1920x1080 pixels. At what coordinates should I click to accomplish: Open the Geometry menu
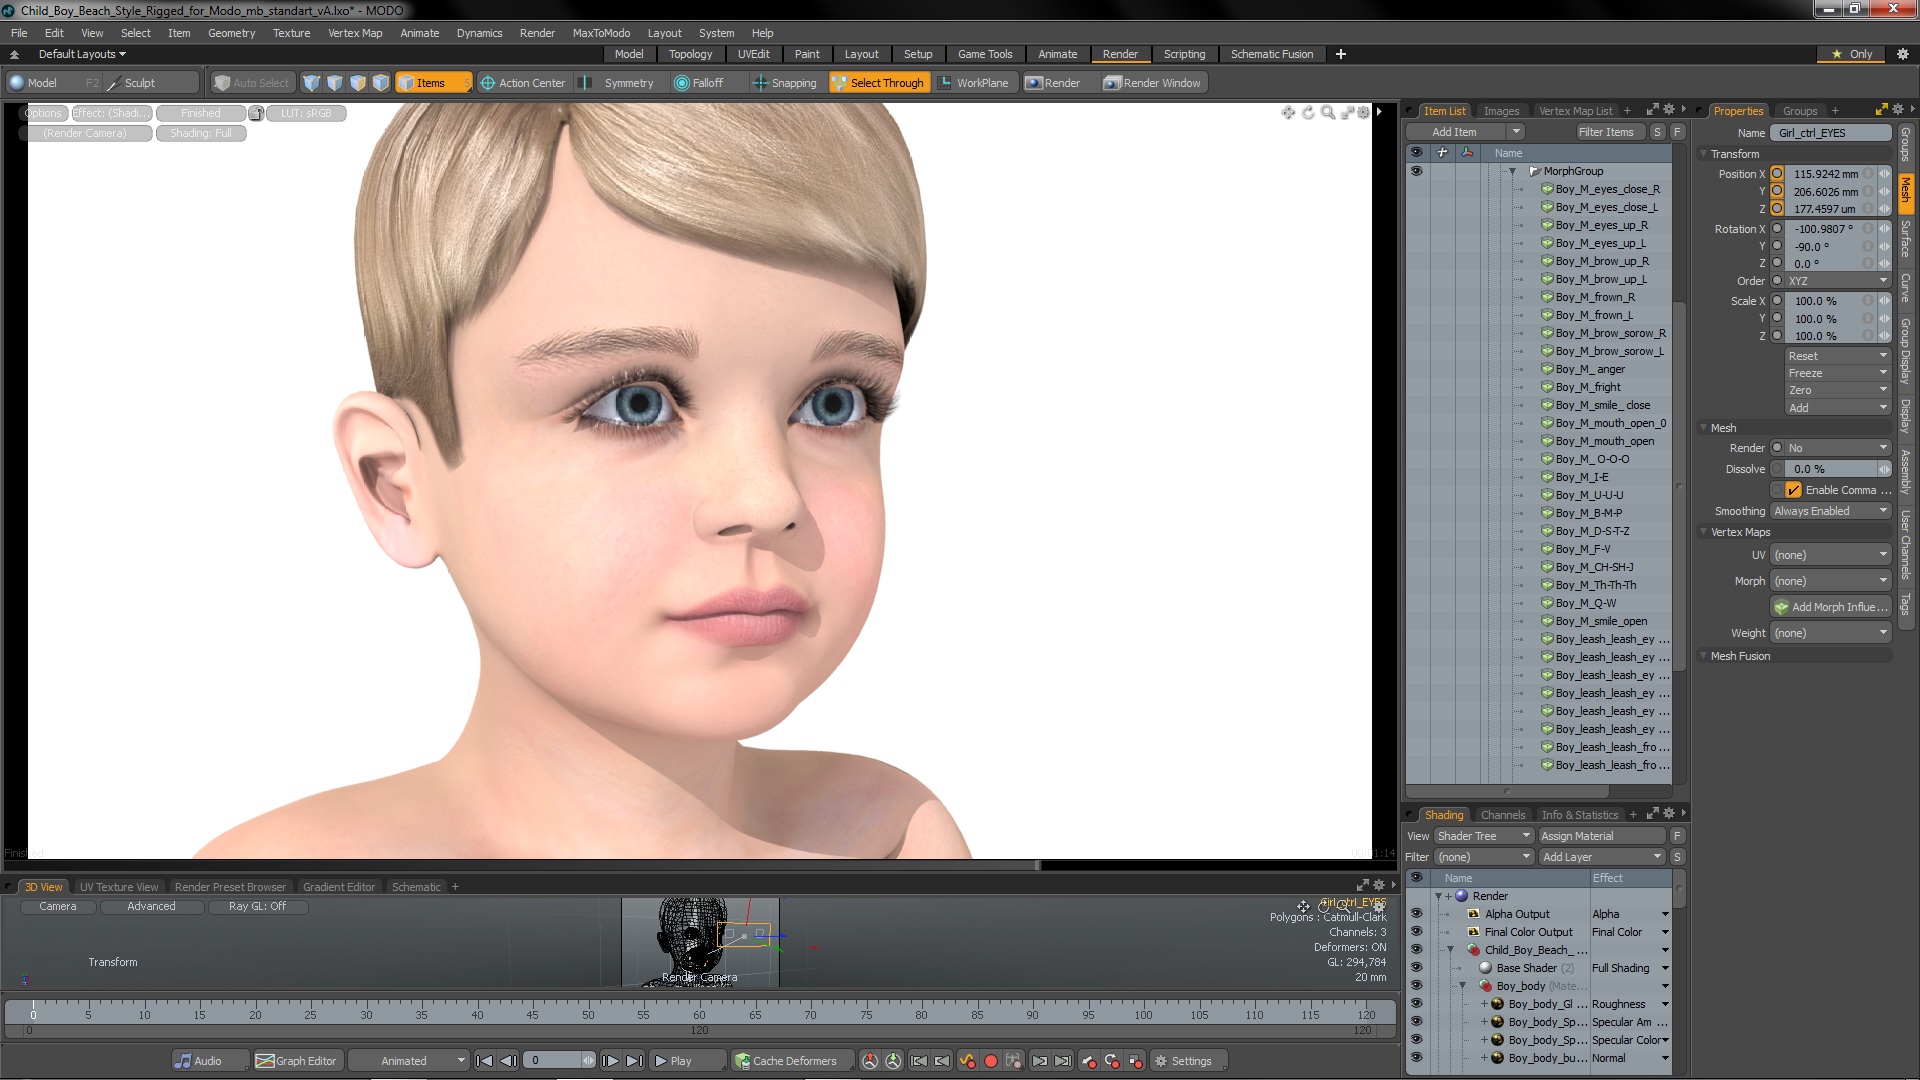[231, 33]
